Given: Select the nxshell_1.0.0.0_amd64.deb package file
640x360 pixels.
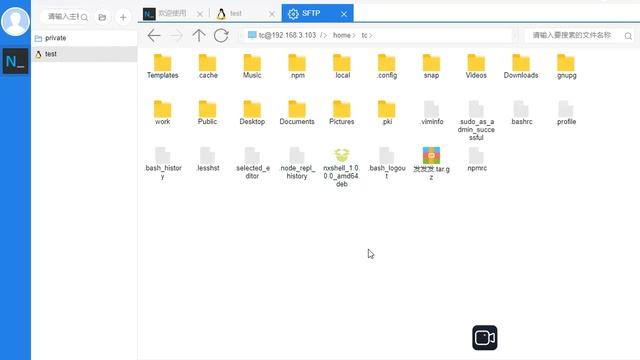Looking at the screenshot, I should click(x=342, y=167).
